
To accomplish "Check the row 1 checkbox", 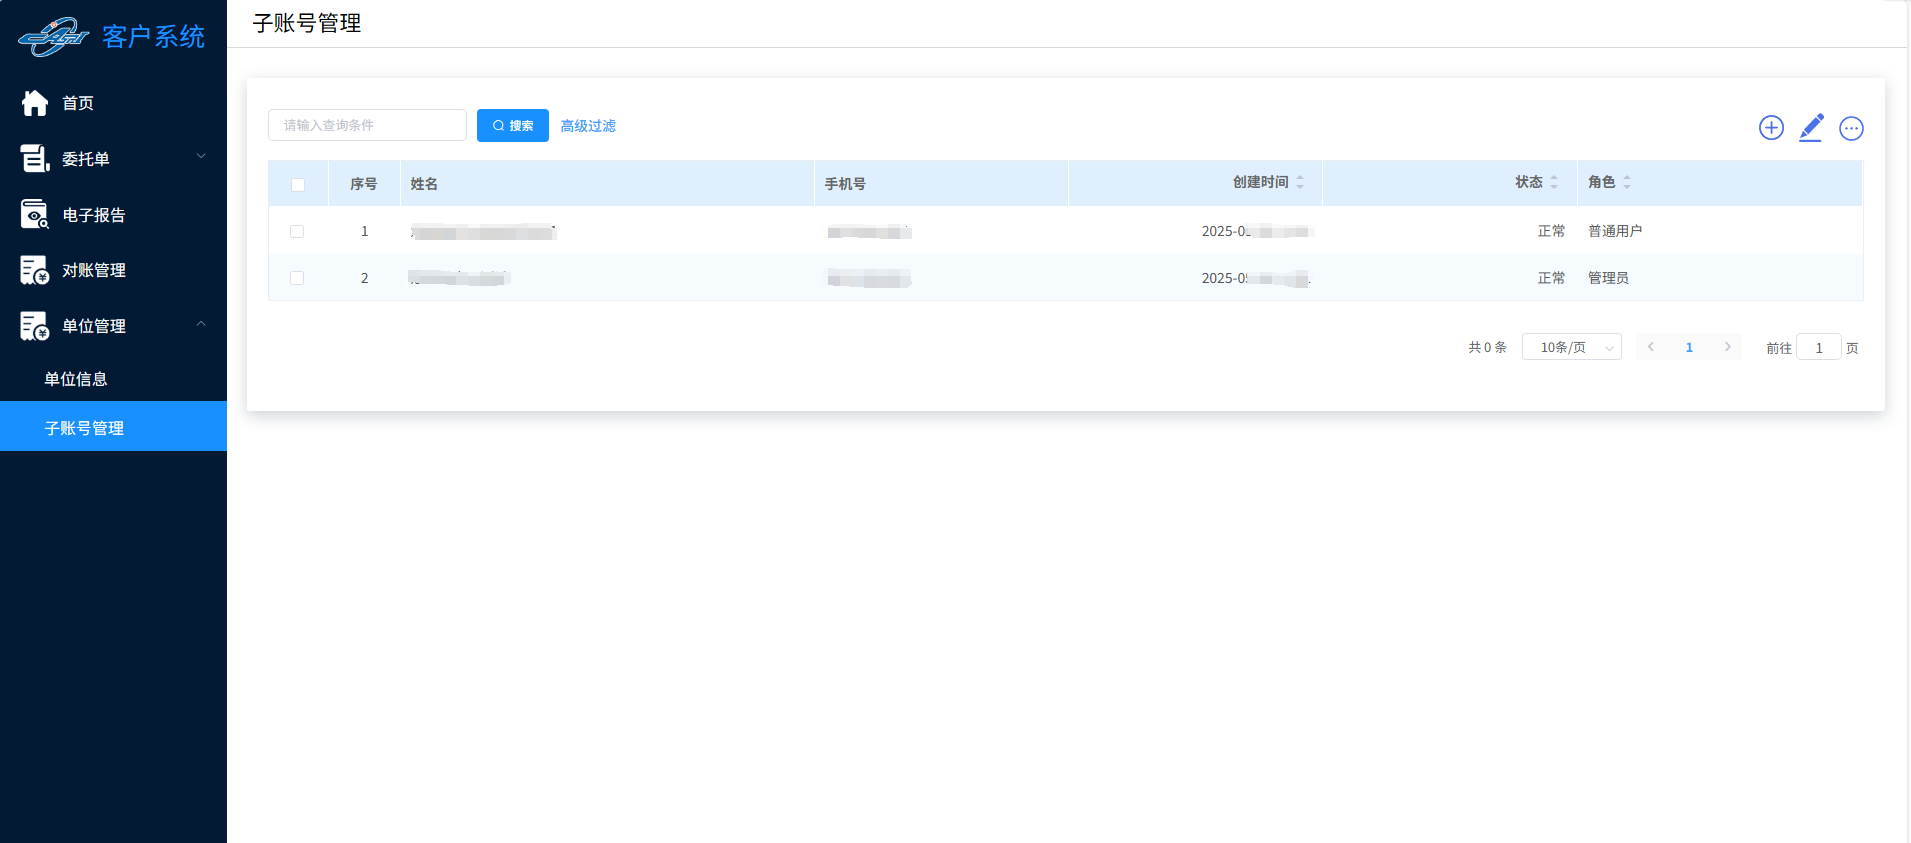I will coord(297,231).
